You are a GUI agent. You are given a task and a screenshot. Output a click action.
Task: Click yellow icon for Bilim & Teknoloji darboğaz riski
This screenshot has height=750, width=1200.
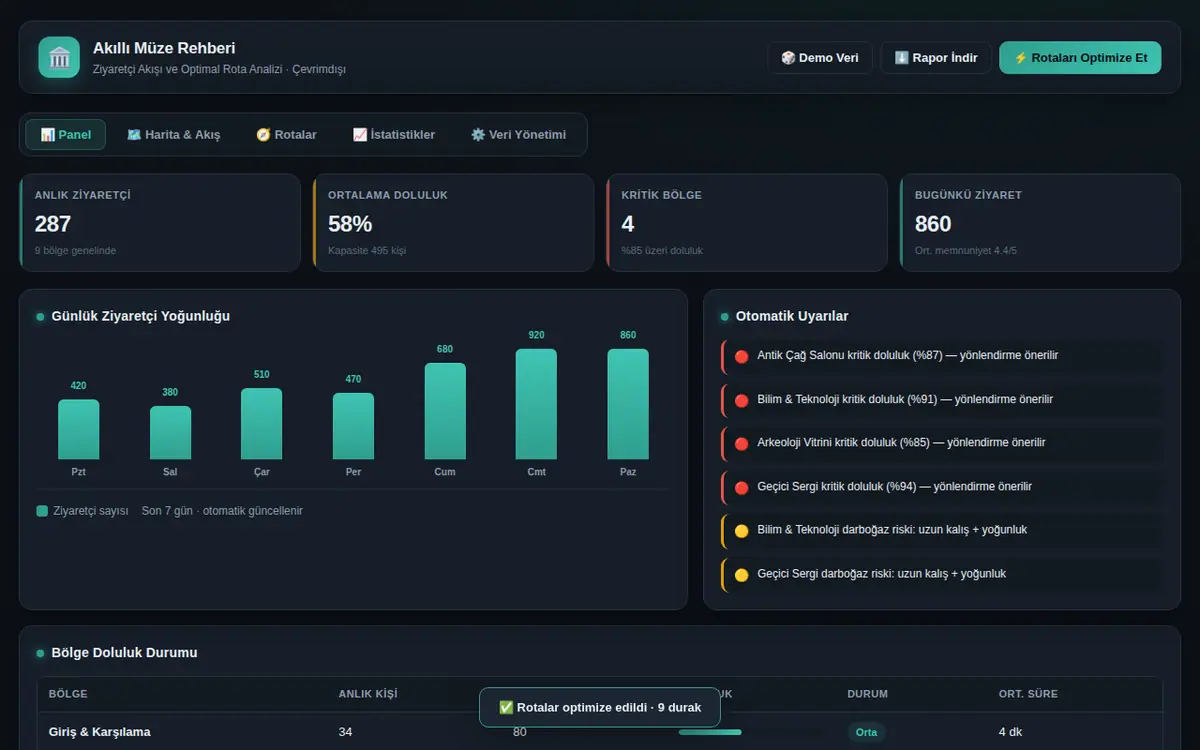741,530
